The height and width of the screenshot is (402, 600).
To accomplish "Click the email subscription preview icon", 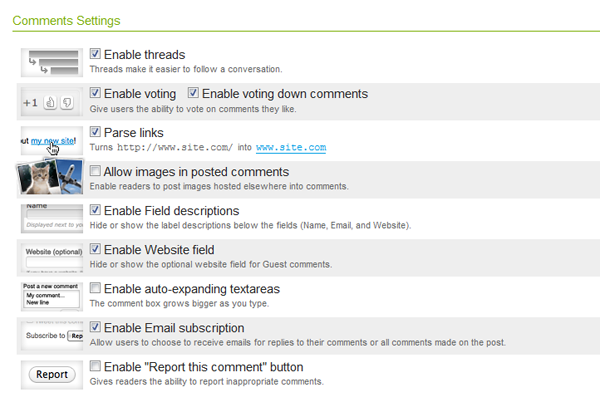I will coord(52,335).
